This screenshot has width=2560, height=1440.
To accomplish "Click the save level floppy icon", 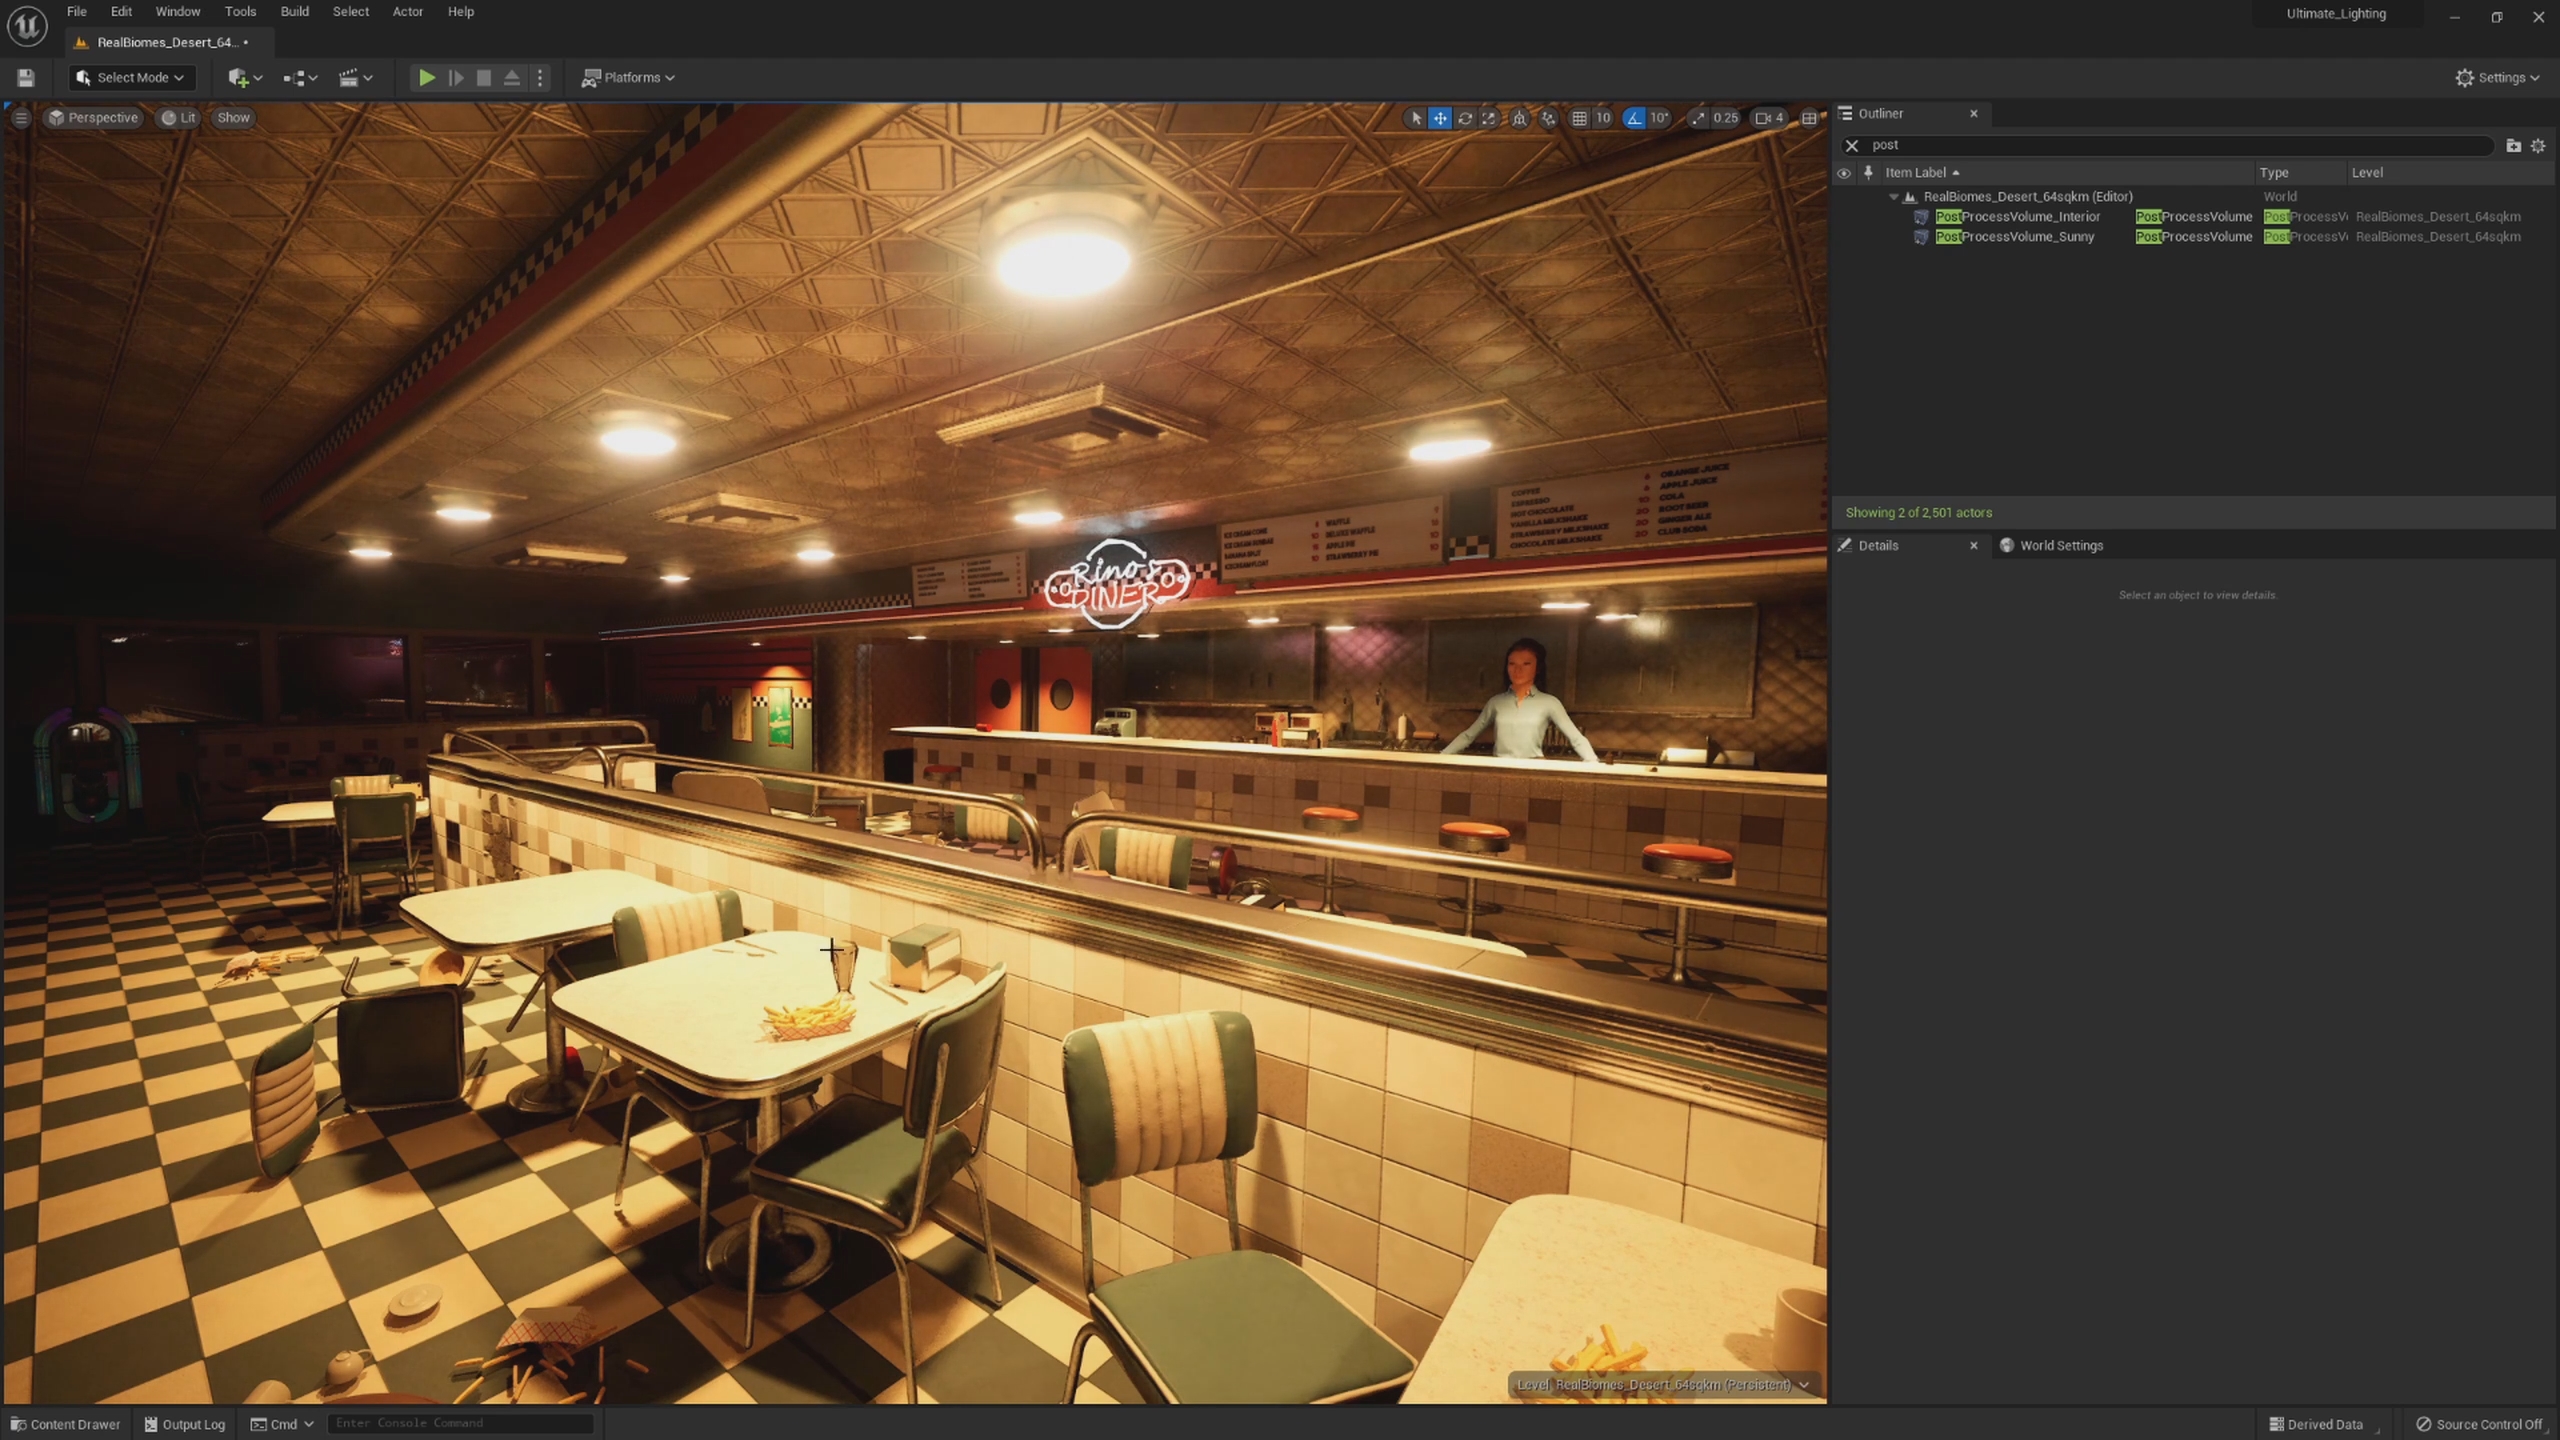I will (x=26, y=77).
